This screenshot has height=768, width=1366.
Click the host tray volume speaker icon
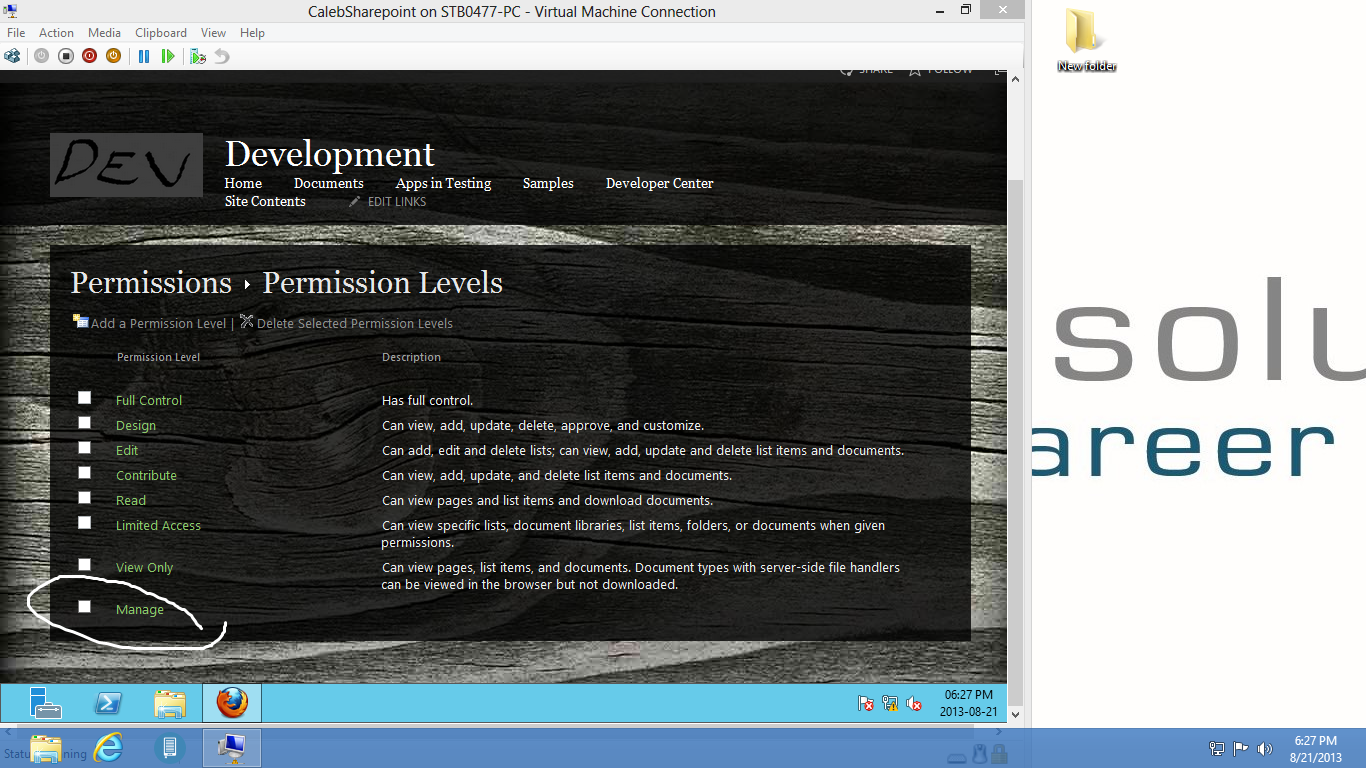click(x=1265, y=748)
